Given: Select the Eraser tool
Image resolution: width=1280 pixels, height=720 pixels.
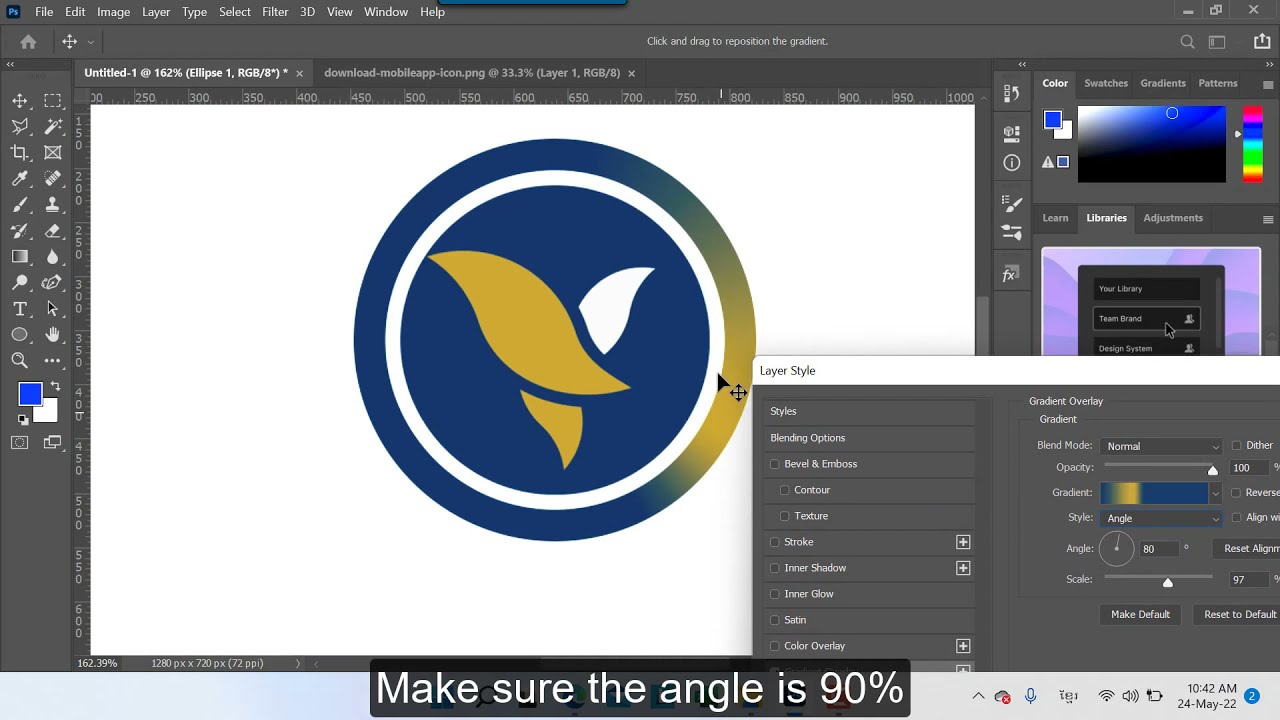Looking at the screenshot, I should [x=53, y=231].
